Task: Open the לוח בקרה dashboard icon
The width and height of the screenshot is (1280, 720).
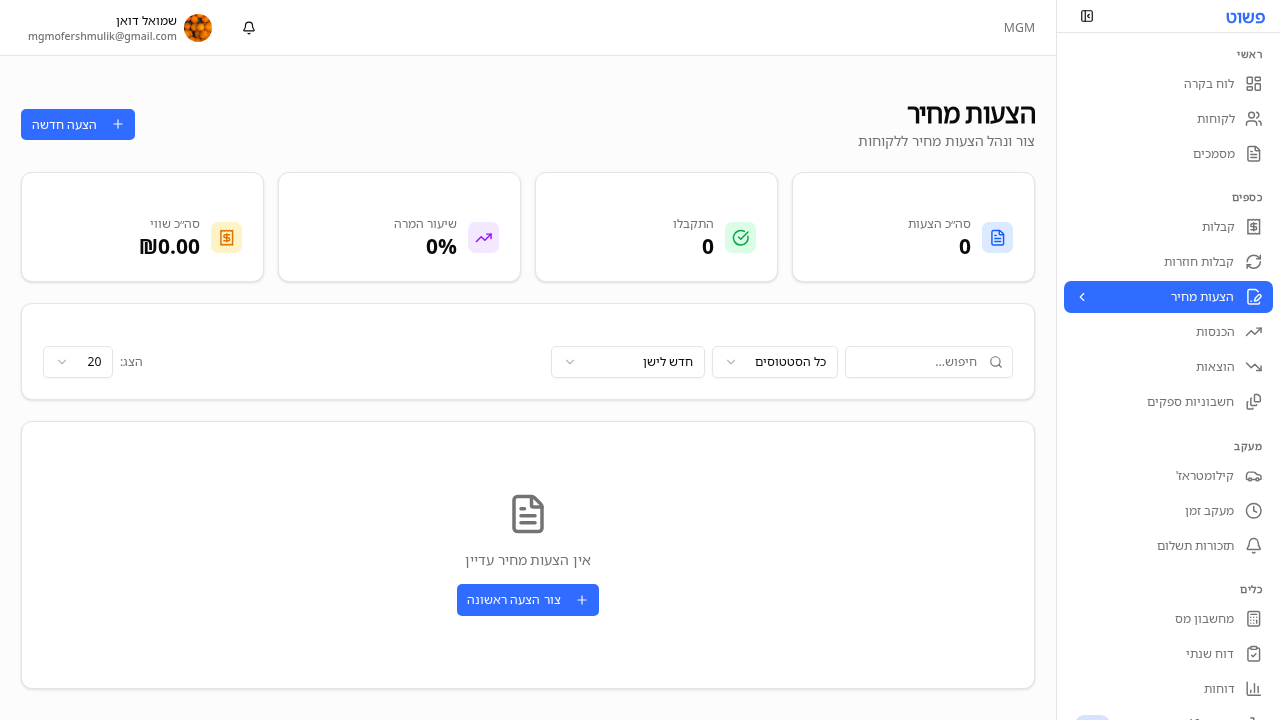Action: (1253, 84)
